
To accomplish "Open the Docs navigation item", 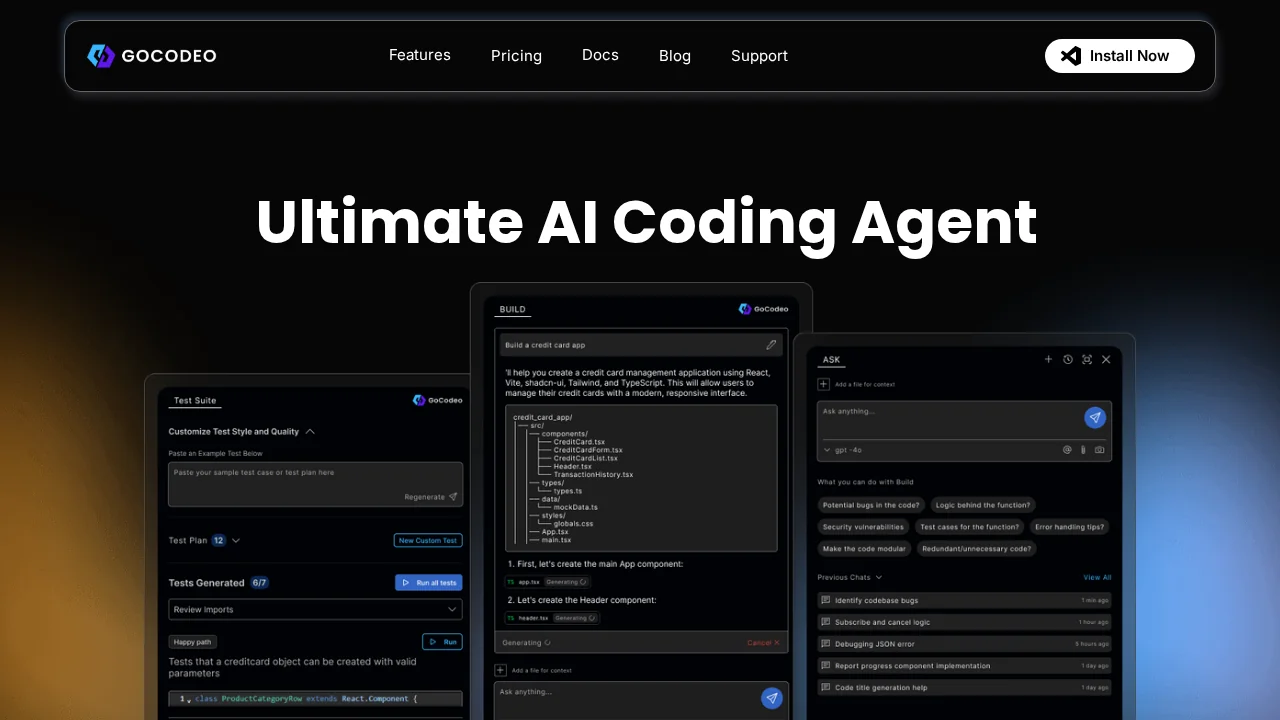I will tap(600, 55).
